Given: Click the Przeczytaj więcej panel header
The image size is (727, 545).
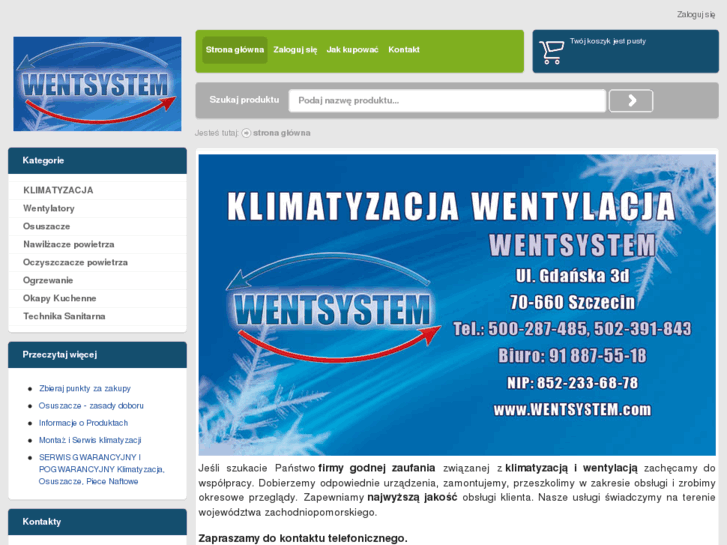Looking at the screenshot, I should [97, 355].
